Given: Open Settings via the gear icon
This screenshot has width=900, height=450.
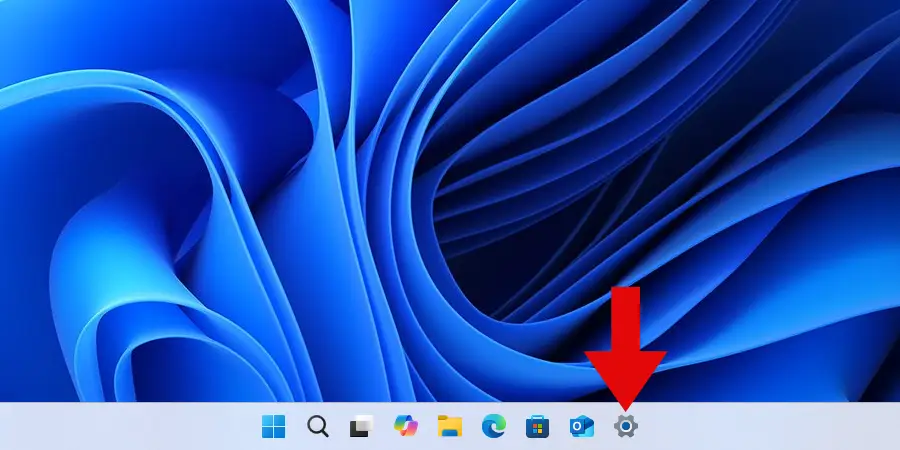Looking at the screenshot, I should [626, 427].
